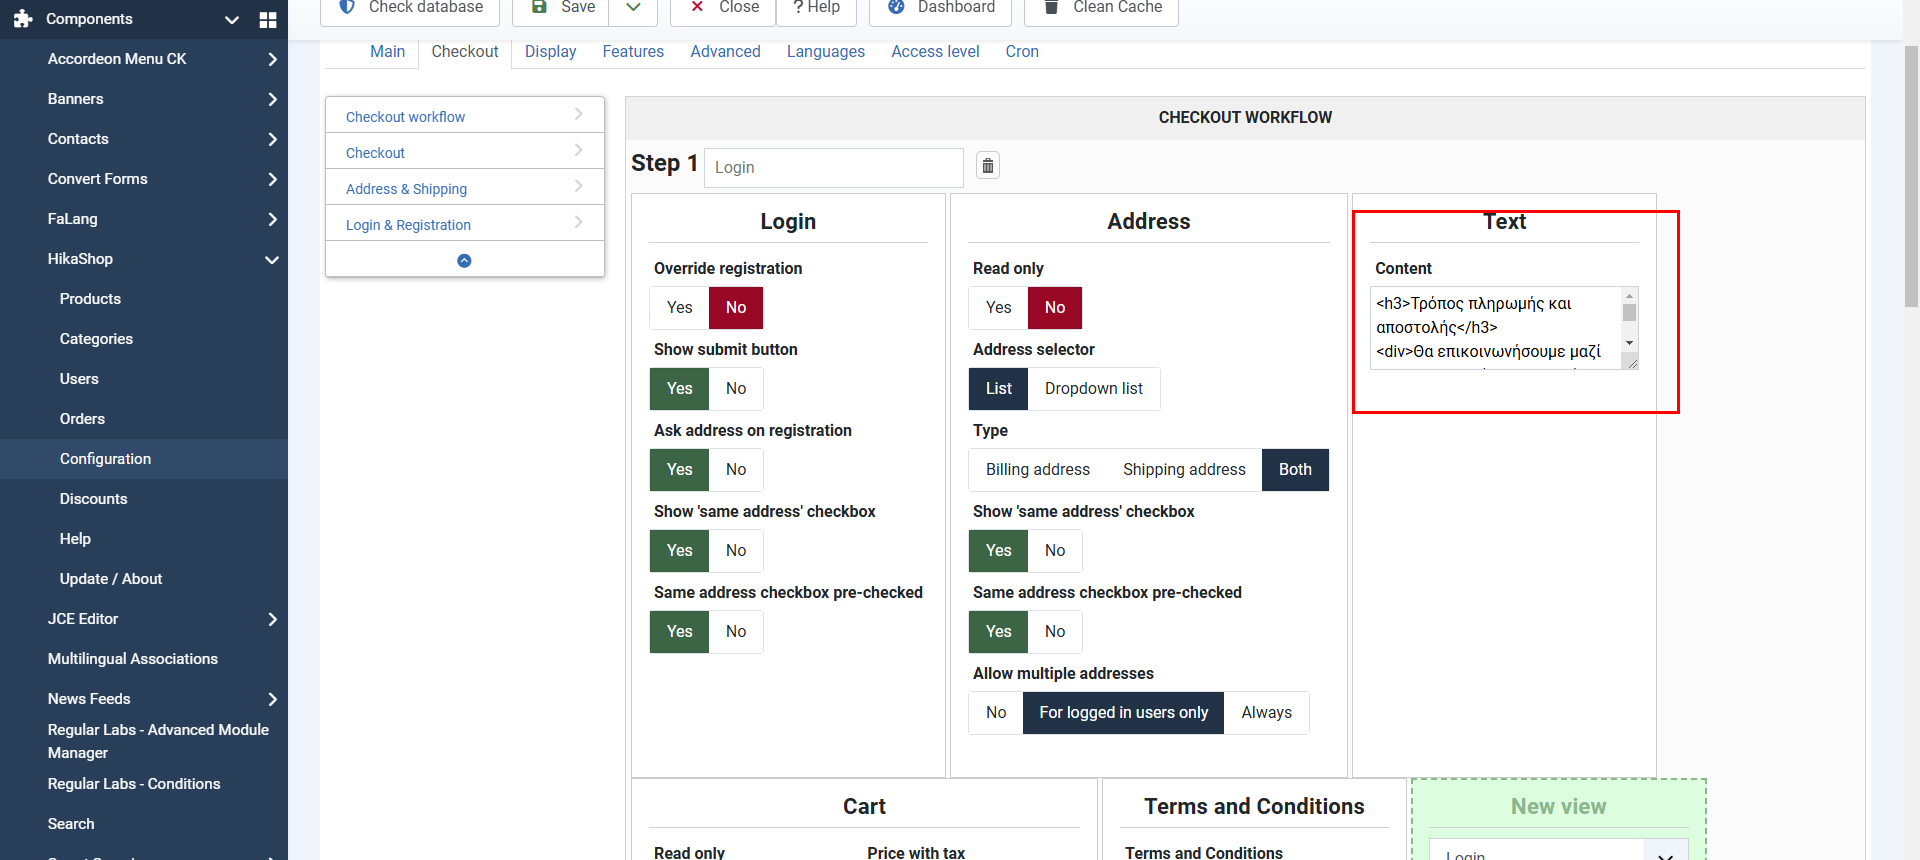Screen dimensions: 1920x860
Task: Set Override registration to Yes
Action: 680,308
